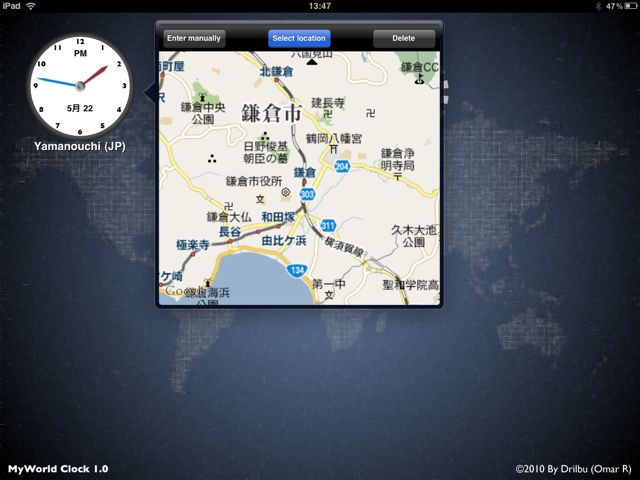This screenshot has width=640, height=480.
Task: Tap the 鎌倉中央公園 park label
Action: click(203, 113)
